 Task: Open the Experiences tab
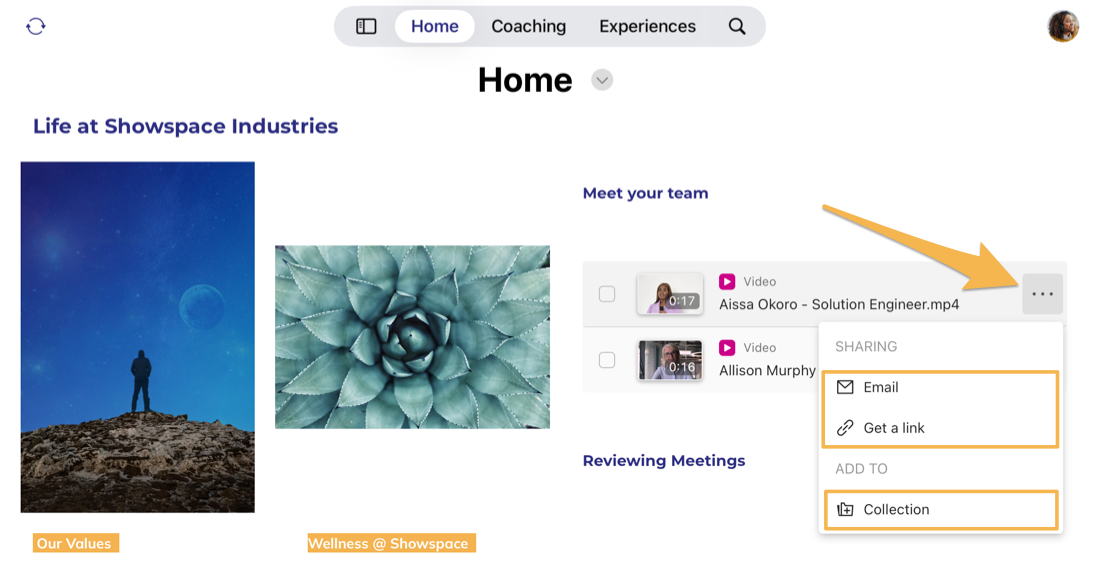point(647,26)
